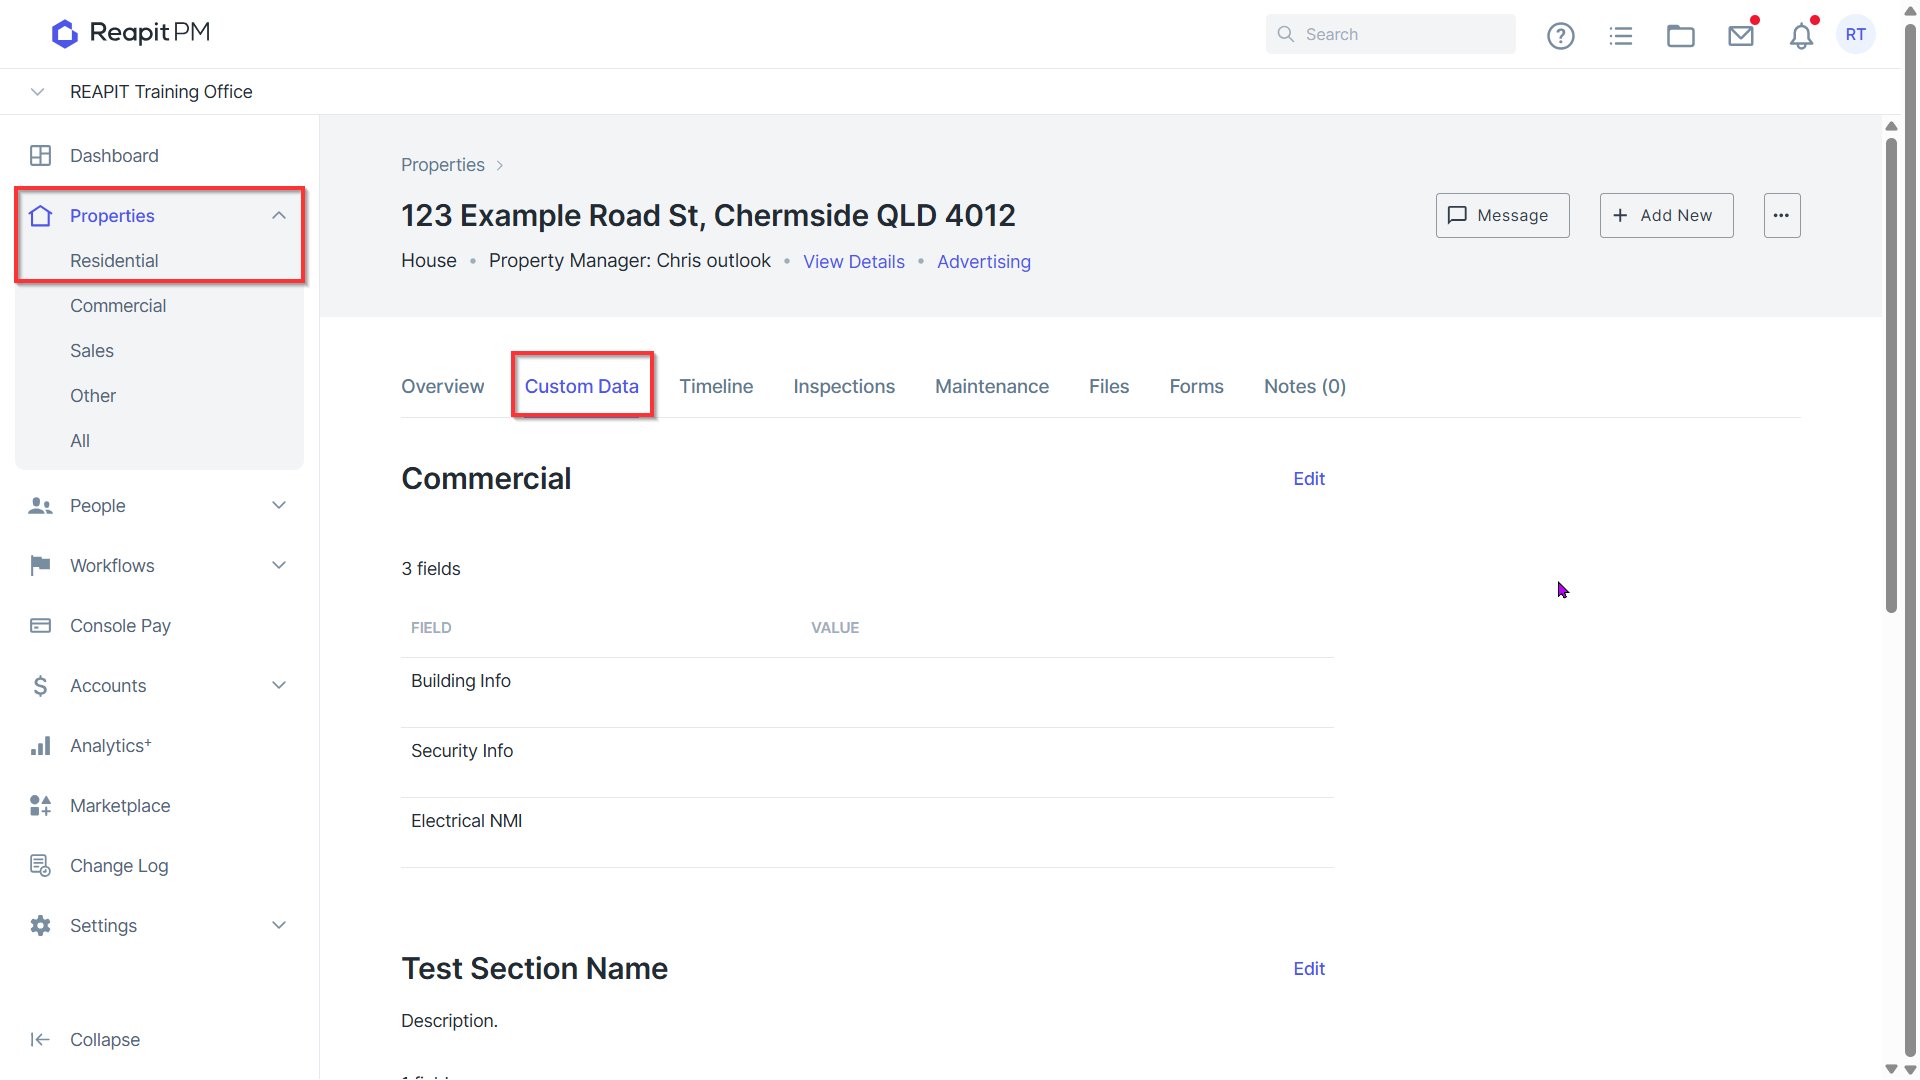1920x1080 pixels.
Task: Expand the People section chevron
Action: [279, 506]
